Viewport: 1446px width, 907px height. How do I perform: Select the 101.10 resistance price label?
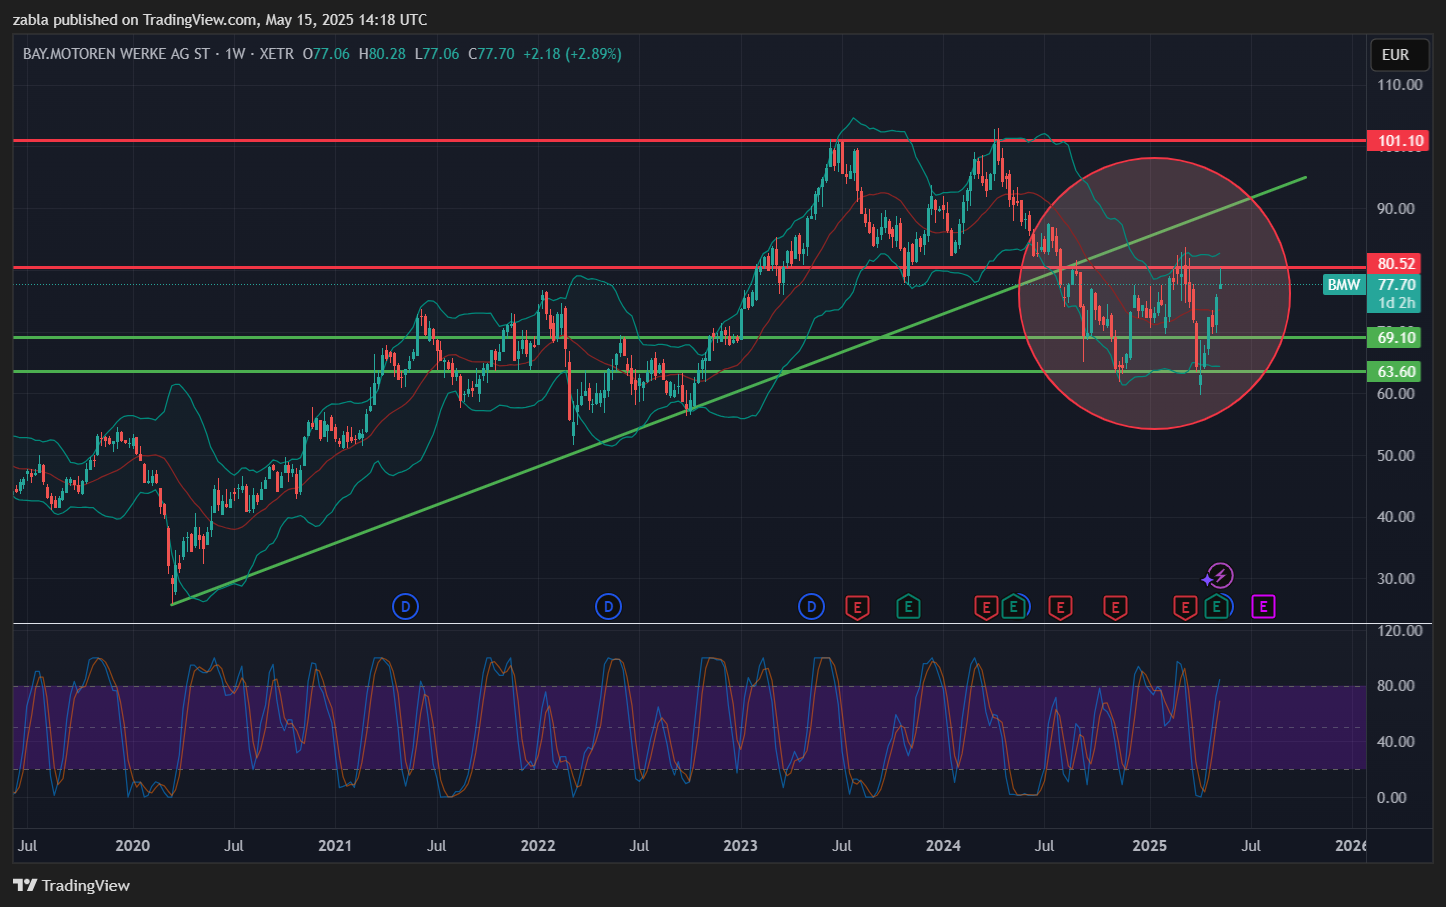(1398, 141)
